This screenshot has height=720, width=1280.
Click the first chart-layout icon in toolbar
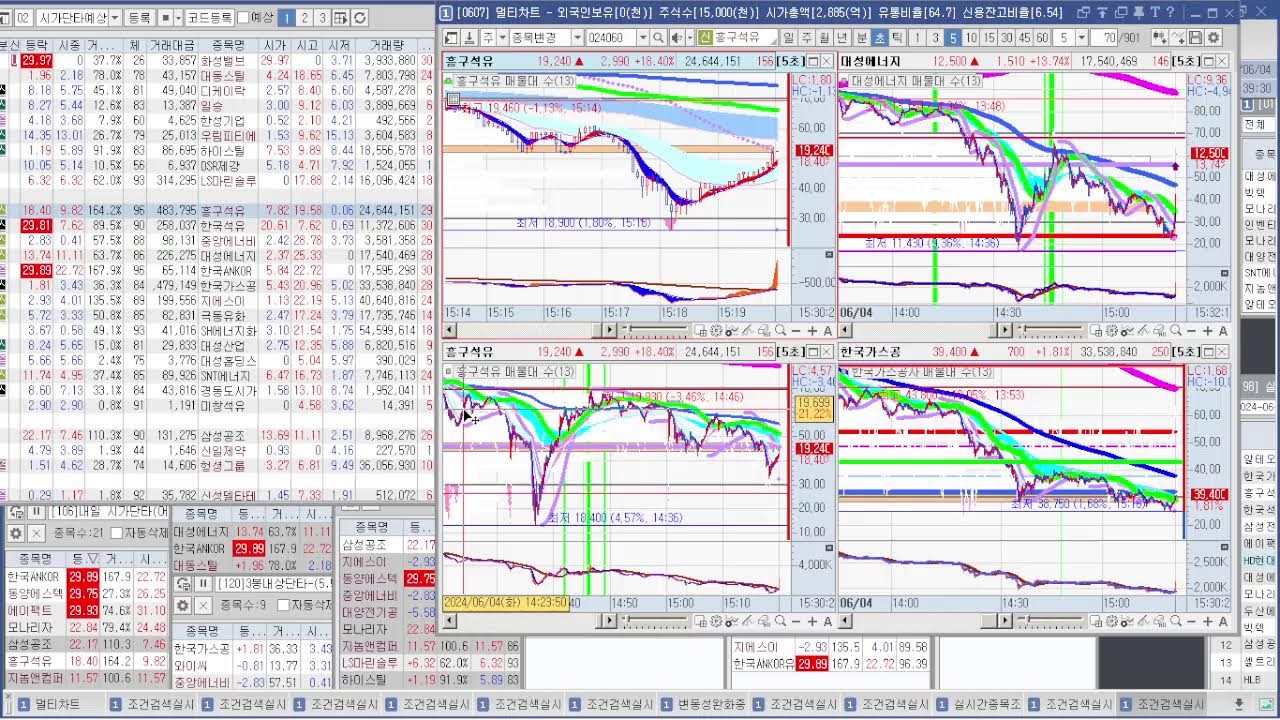[x=451, y=38]
